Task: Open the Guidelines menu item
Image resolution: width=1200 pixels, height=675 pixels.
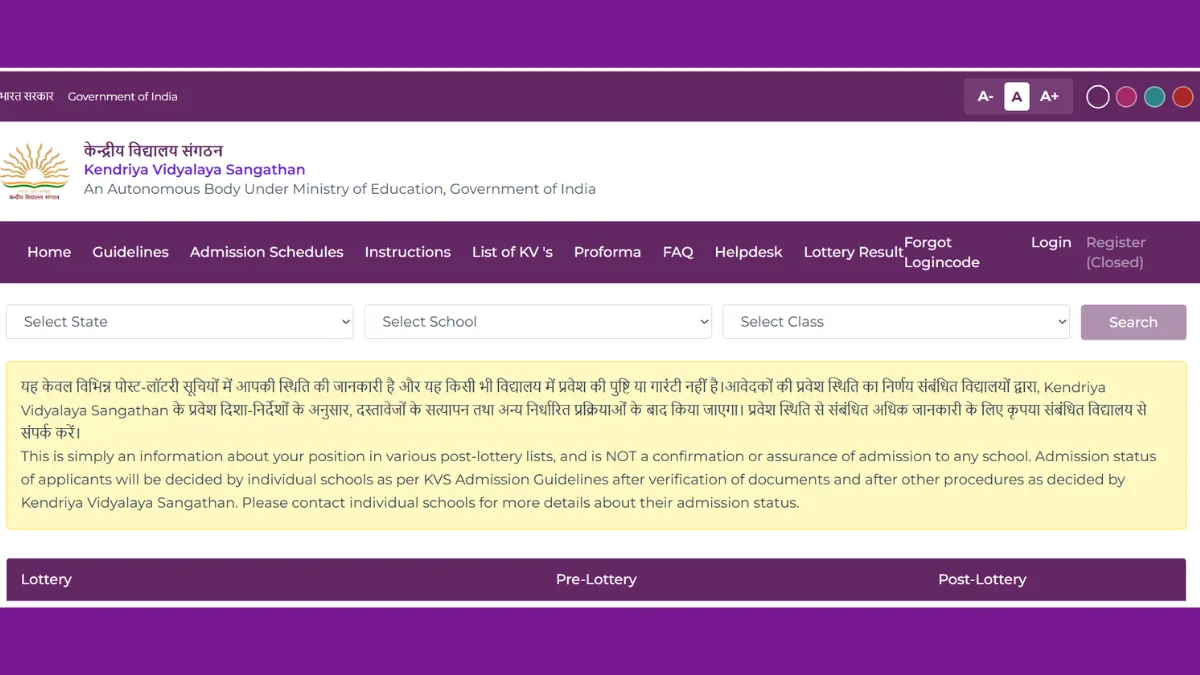Action: (130, 252)
